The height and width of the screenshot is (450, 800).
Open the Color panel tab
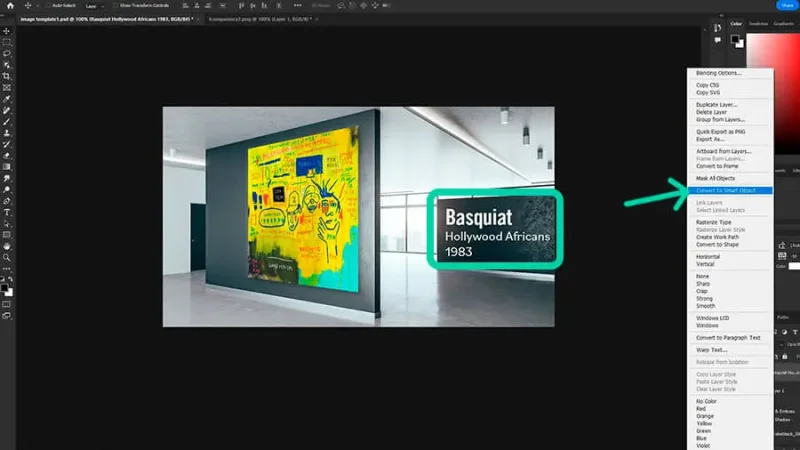(x=736, y=23)
